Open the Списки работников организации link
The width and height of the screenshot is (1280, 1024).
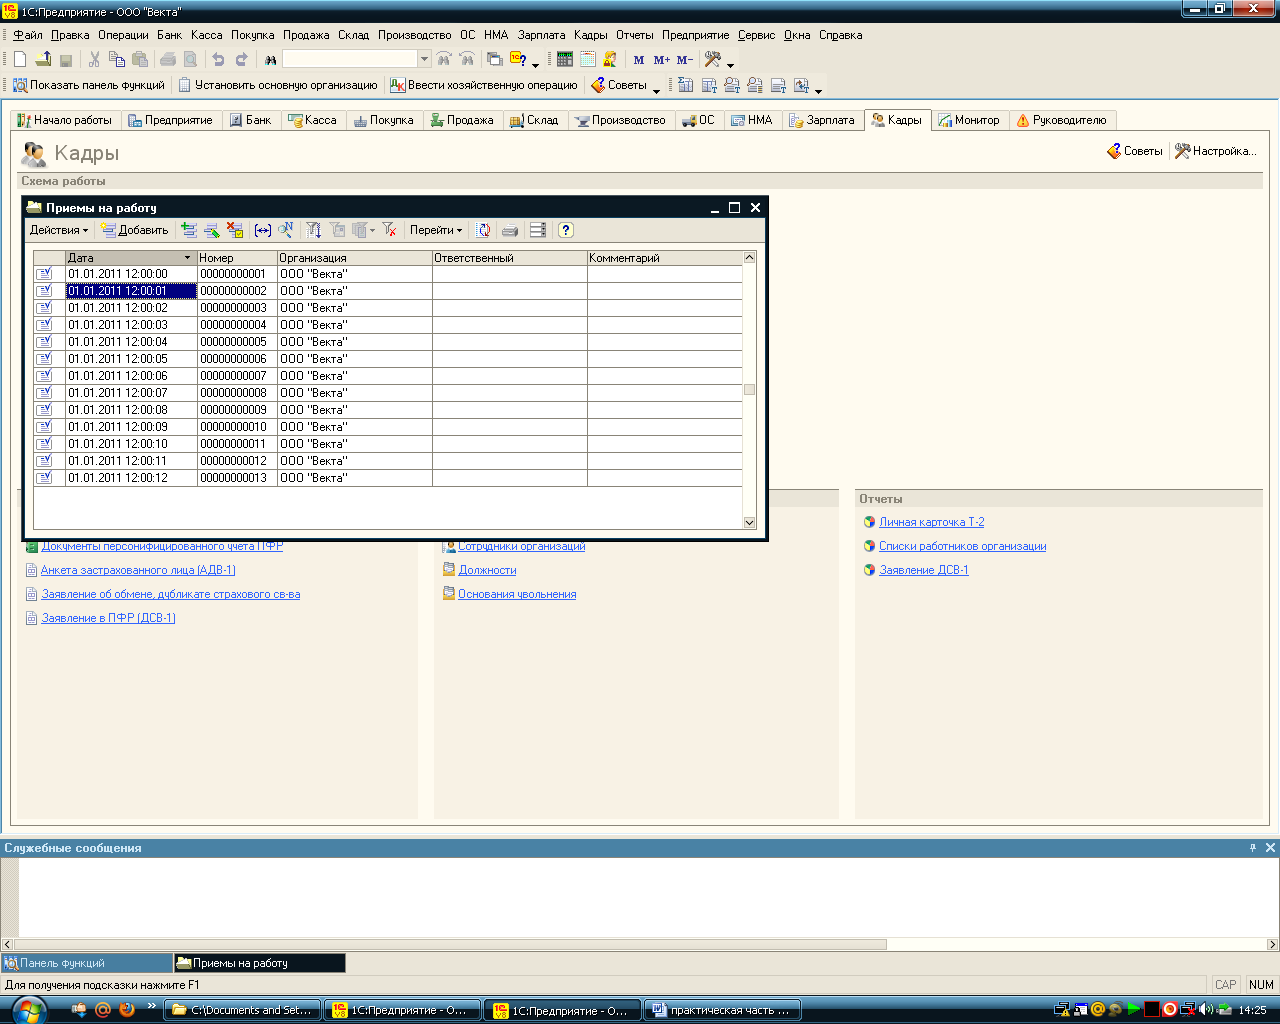962,546
